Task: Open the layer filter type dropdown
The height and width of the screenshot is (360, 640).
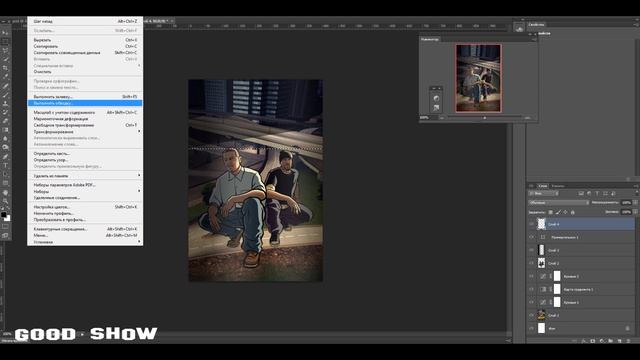Action: tap(543, 193)
